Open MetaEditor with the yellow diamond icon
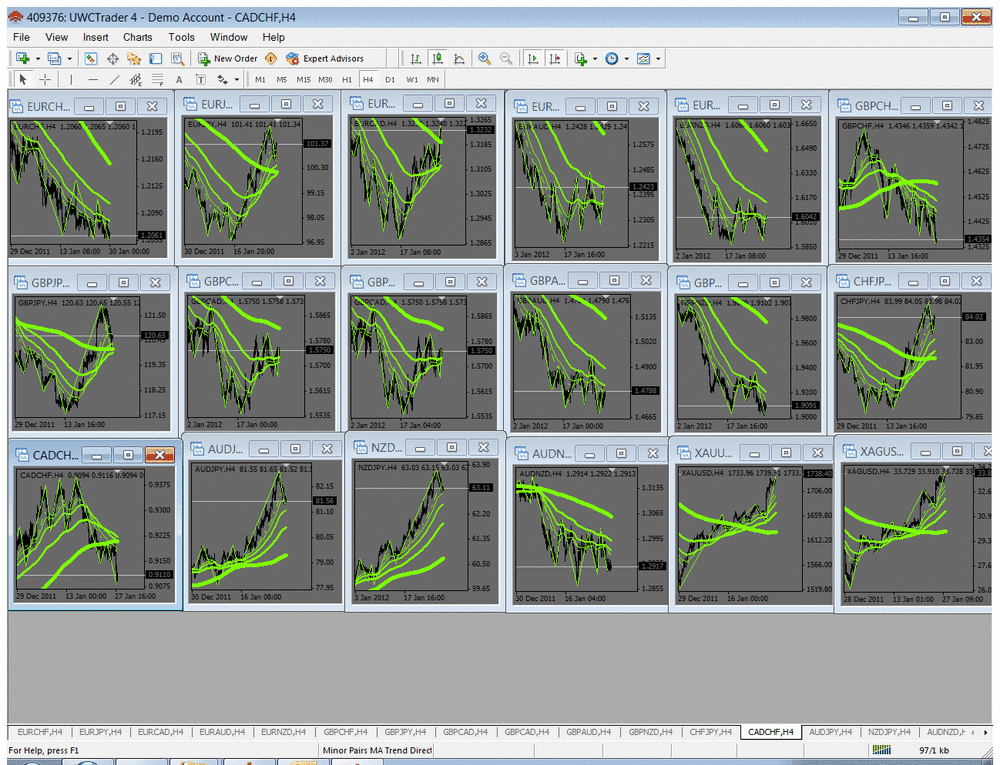This screenshot has width=1000, height=765. [271, 59]
